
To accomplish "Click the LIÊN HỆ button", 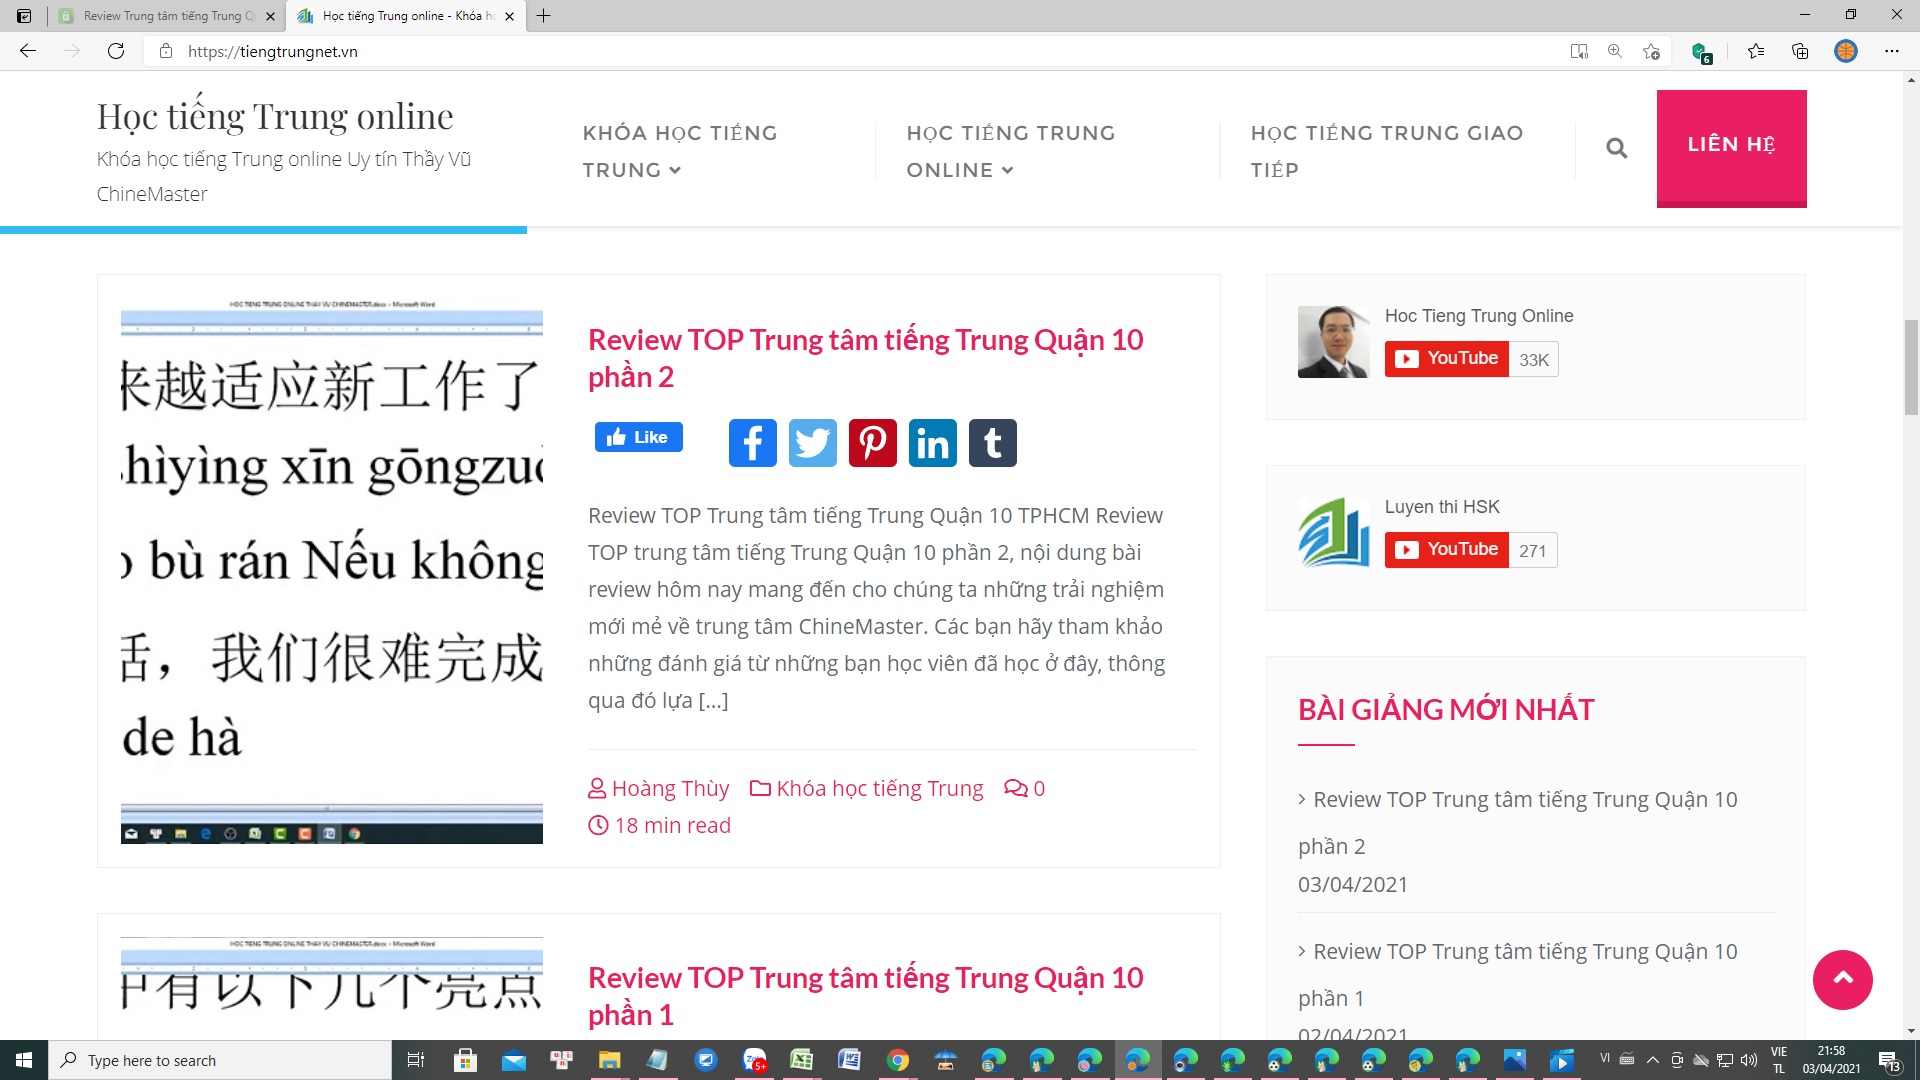I will (x=1731, y=146).
